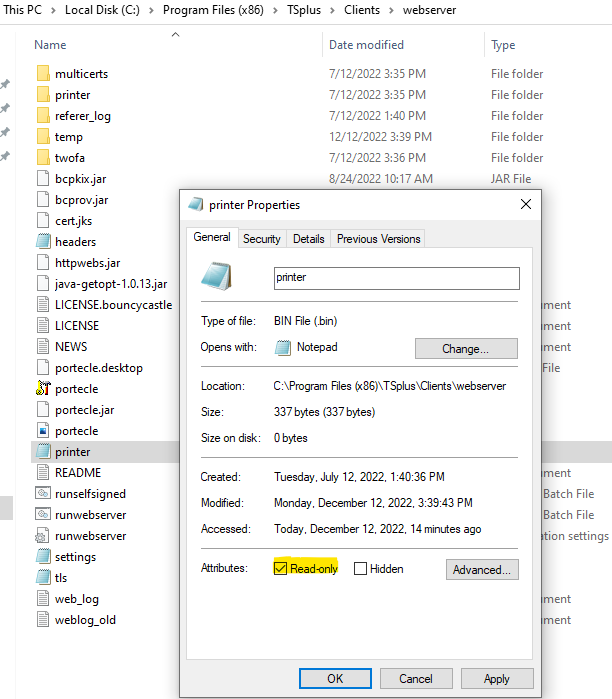Click the Change... button for Opens with
This screenshot has height=699, width=612.
[466, 349]
